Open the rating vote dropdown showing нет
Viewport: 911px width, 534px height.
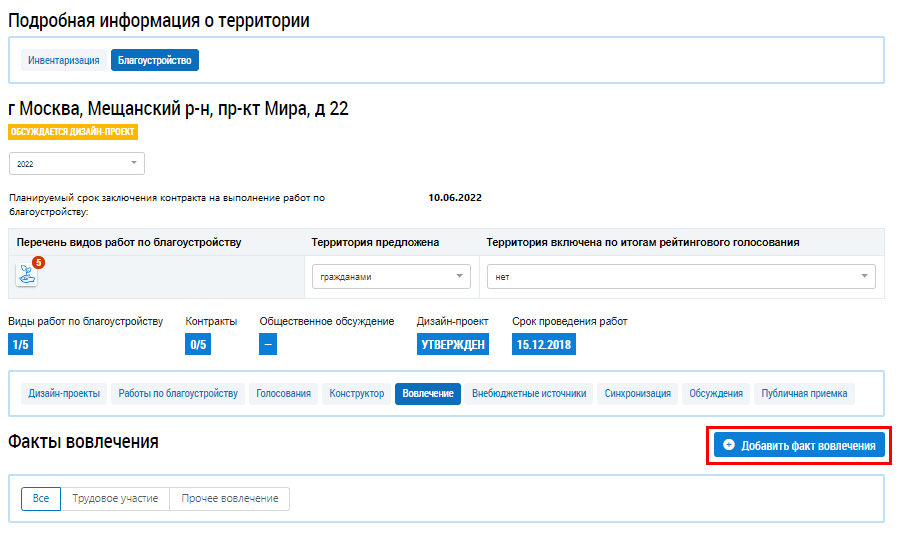coord(681,277)
